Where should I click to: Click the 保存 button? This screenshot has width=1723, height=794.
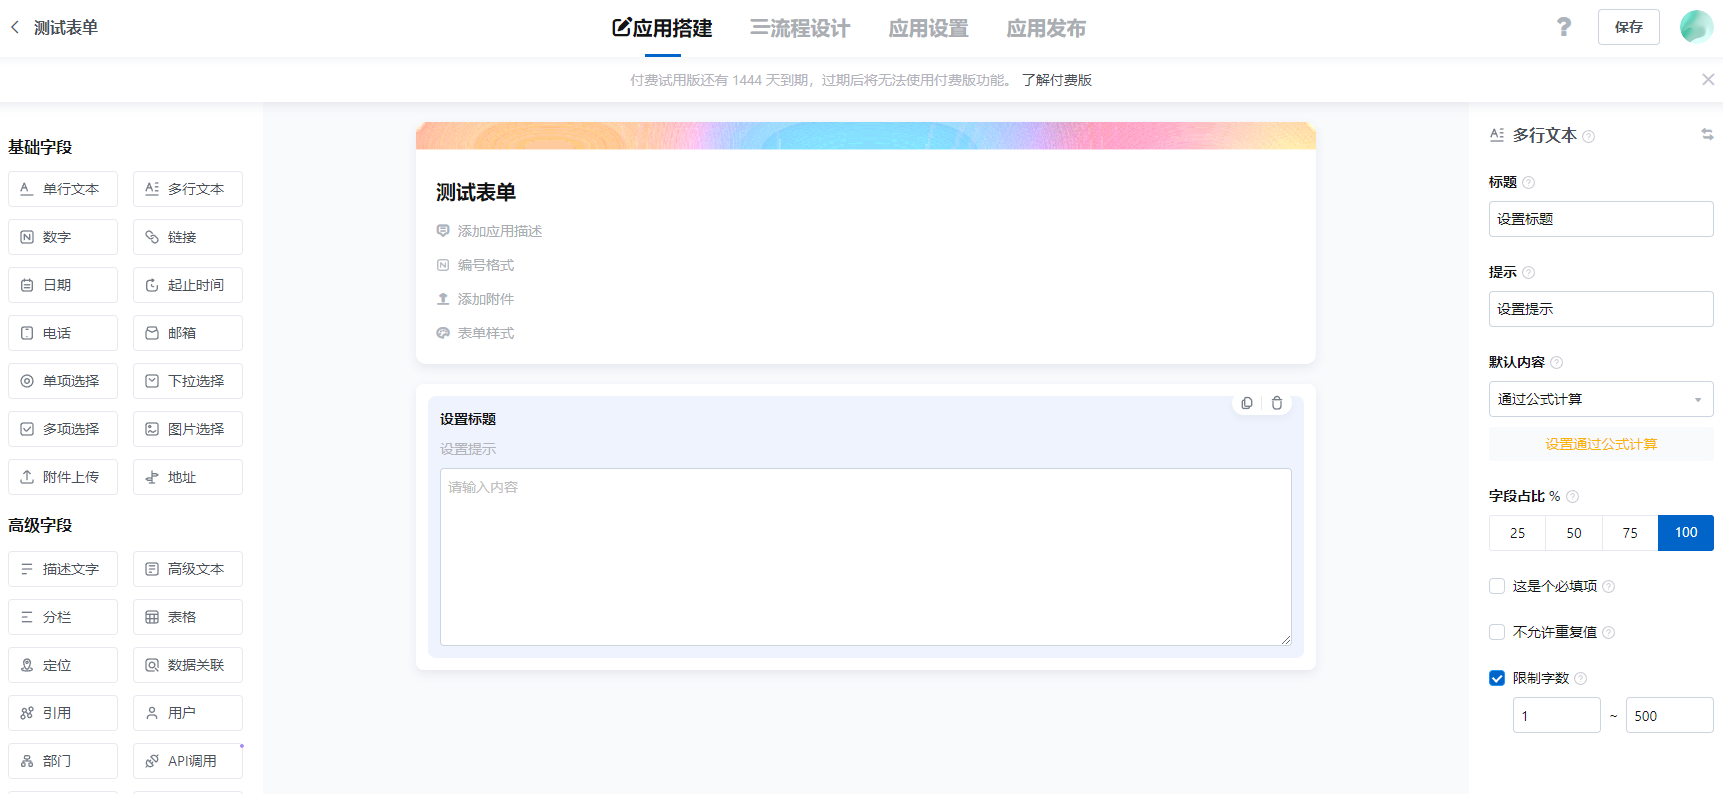(1628, 27)
